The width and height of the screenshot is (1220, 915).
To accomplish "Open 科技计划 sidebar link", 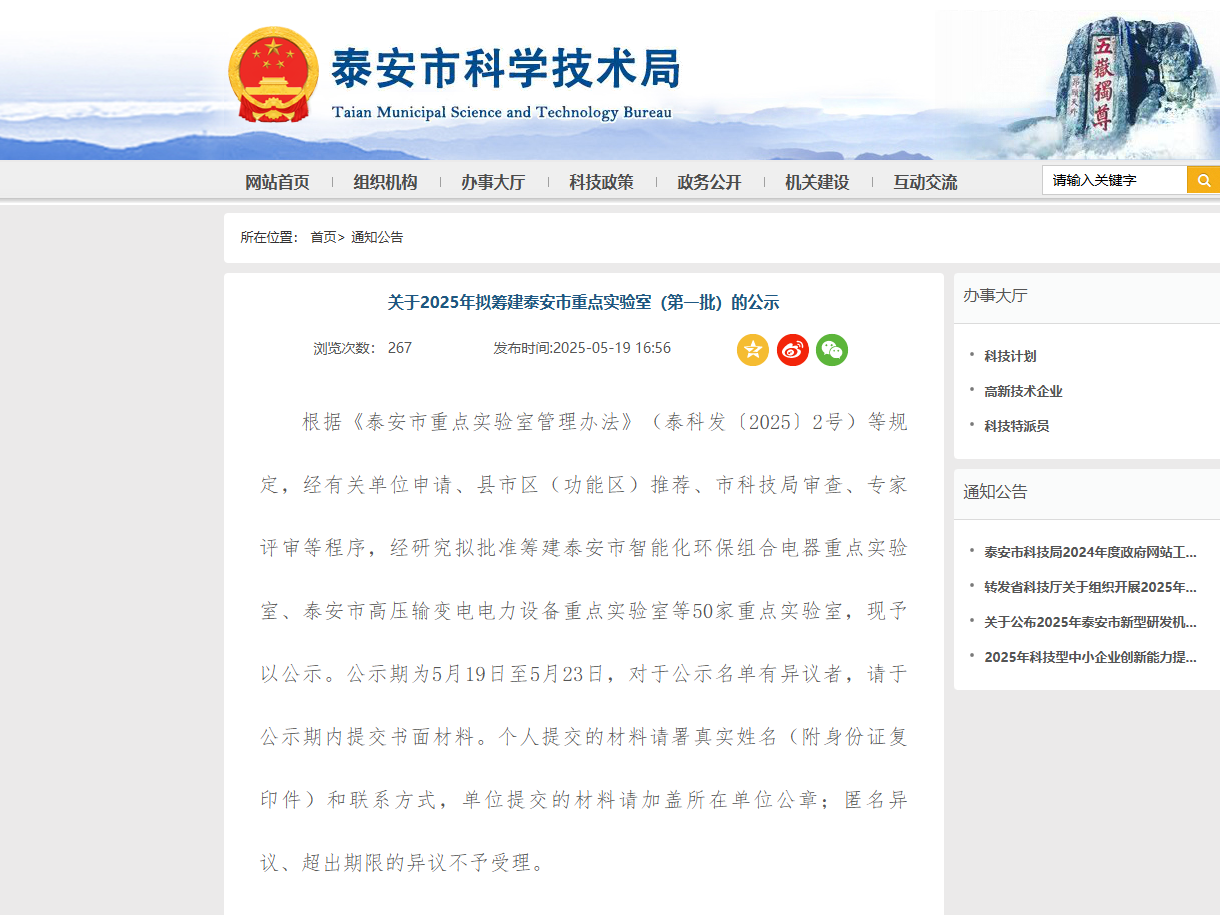I will click(1010, 356).
